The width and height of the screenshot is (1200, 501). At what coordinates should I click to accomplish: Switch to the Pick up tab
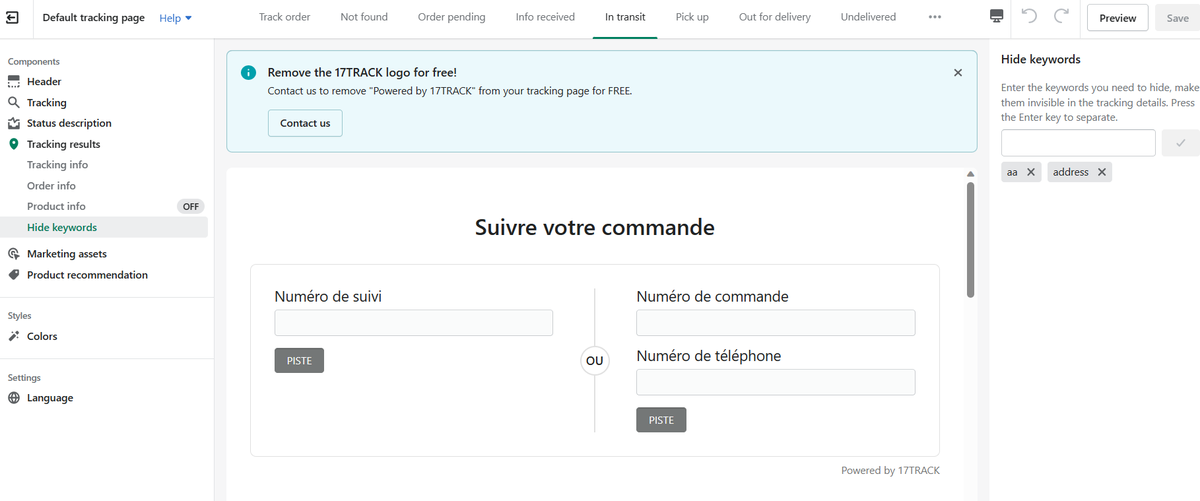pyautogui.click(x=692, y=17)
